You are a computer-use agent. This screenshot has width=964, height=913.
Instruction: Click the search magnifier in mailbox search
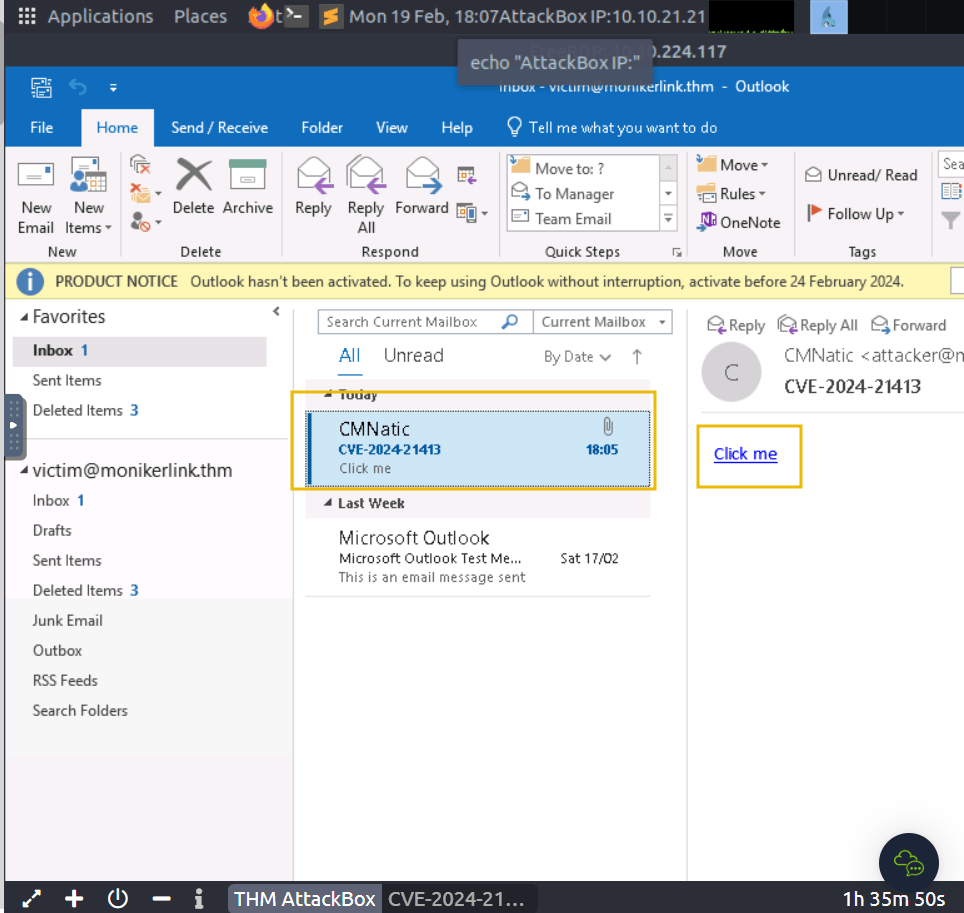(x=510, y=322)
